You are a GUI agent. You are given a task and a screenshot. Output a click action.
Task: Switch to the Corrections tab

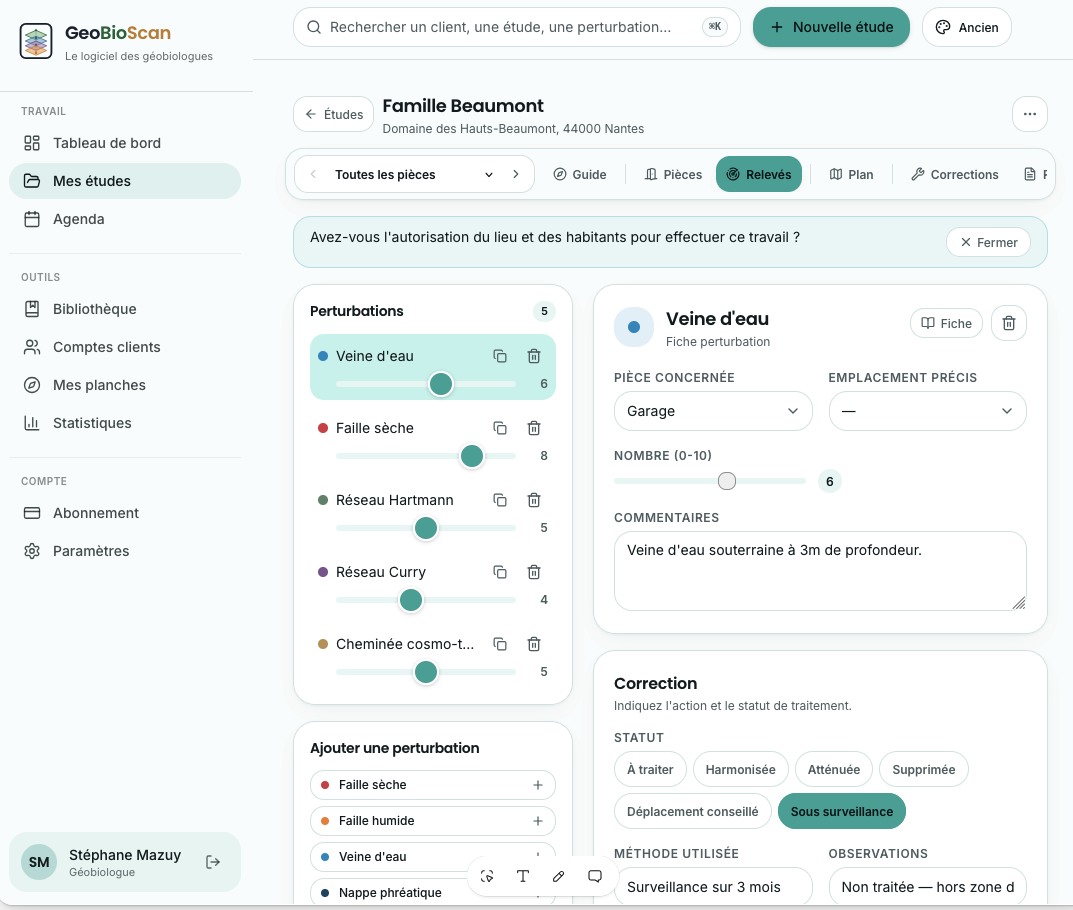click(955, 174)
